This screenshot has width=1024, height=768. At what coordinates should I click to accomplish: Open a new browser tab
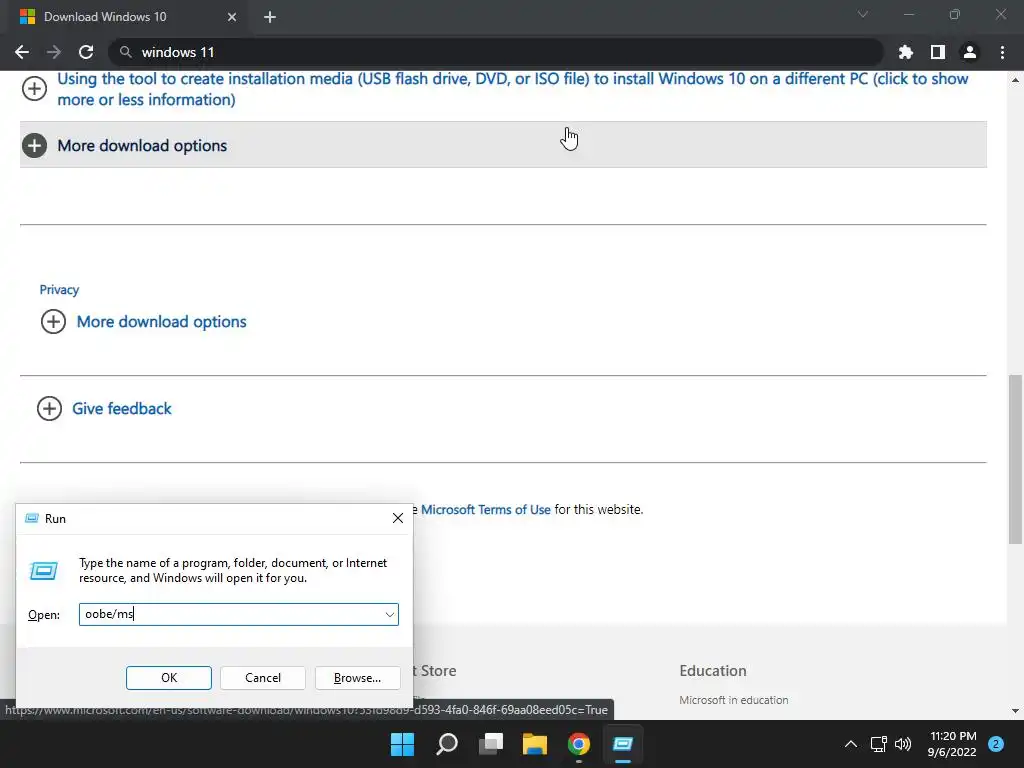pos(270,17)
